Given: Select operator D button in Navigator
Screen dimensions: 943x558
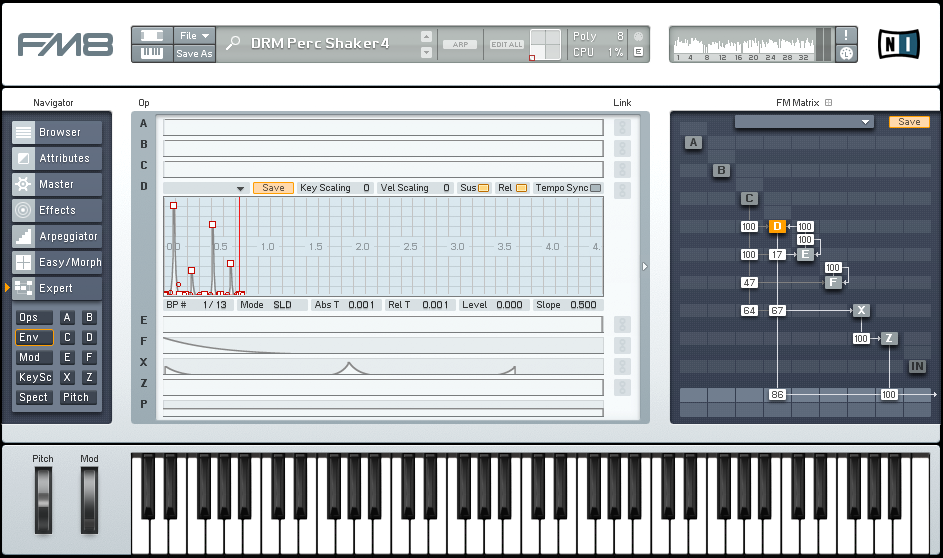Looking at the screenshot, I should click(x=89, y=337).
